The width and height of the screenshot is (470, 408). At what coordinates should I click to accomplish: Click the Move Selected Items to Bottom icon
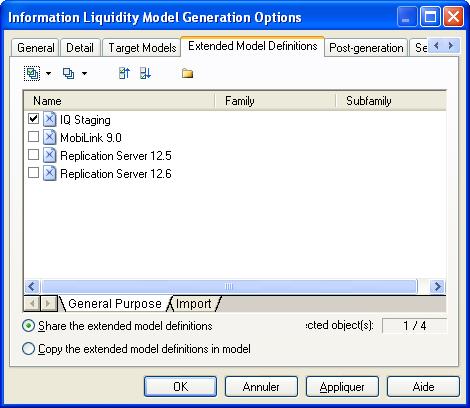[x=145, y=73]
